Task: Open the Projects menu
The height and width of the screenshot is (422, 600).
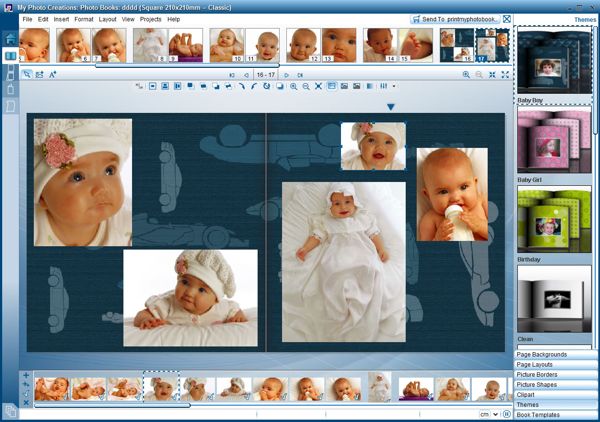Action: pyautogui.click(x=150, y=19)
